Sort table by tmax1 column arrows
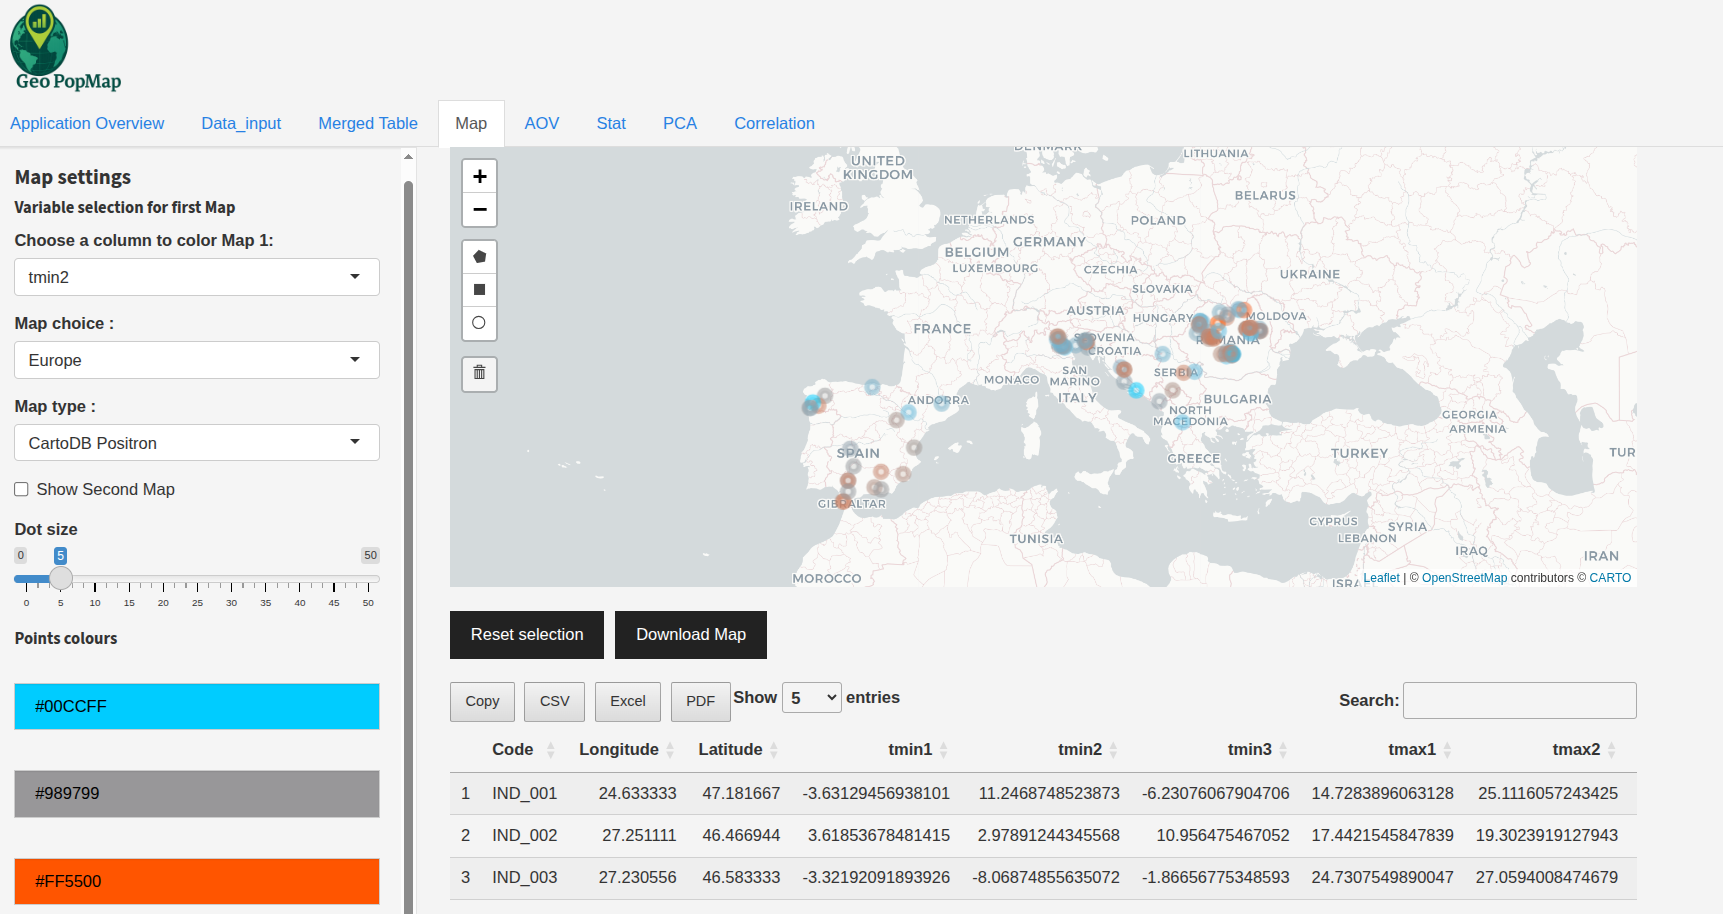 [1447, 750]
